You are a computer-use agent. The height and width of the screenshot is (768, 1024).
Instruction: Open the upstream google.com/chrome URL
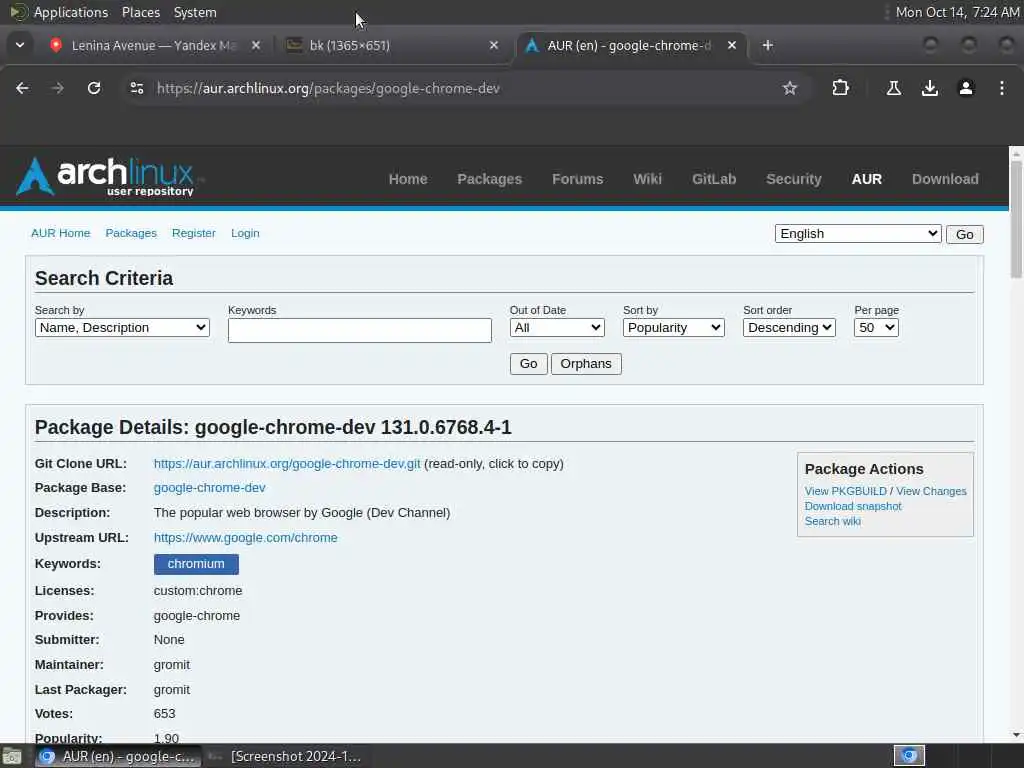coord(246,537)
